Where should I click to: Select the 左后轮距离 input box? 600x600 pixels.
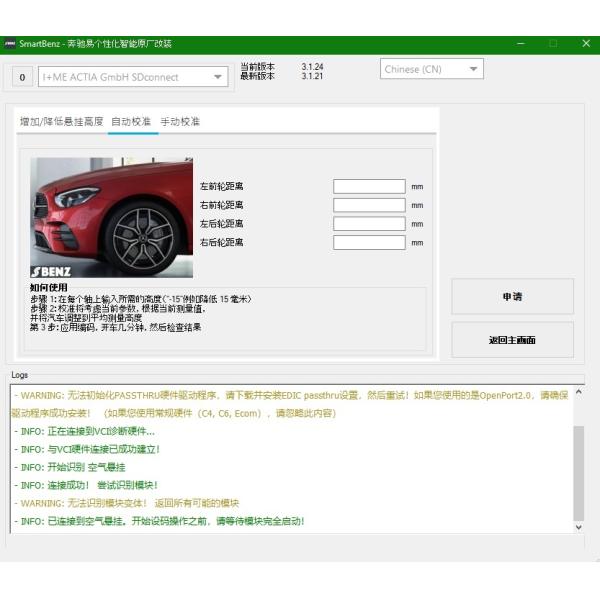click(369, 224)
